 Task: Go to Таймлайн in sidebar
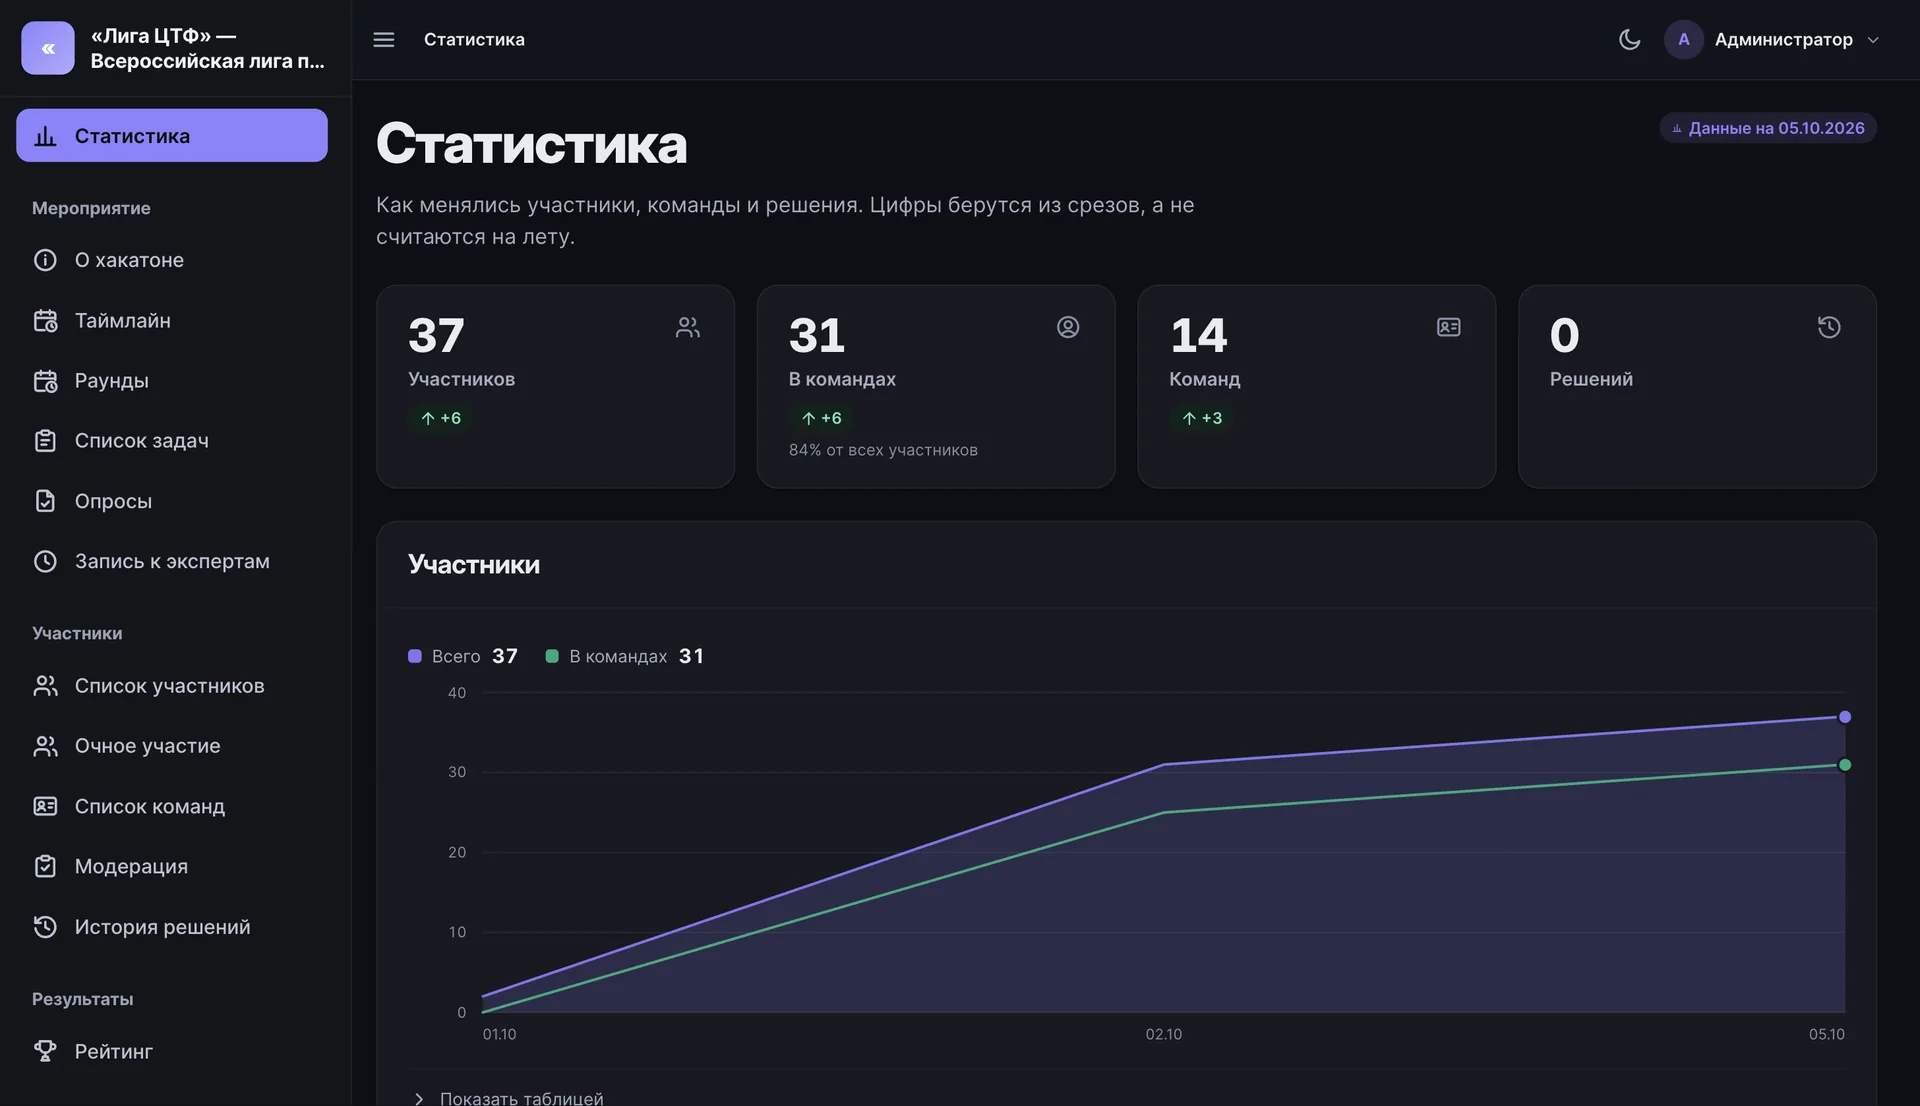tap(172, 320)
